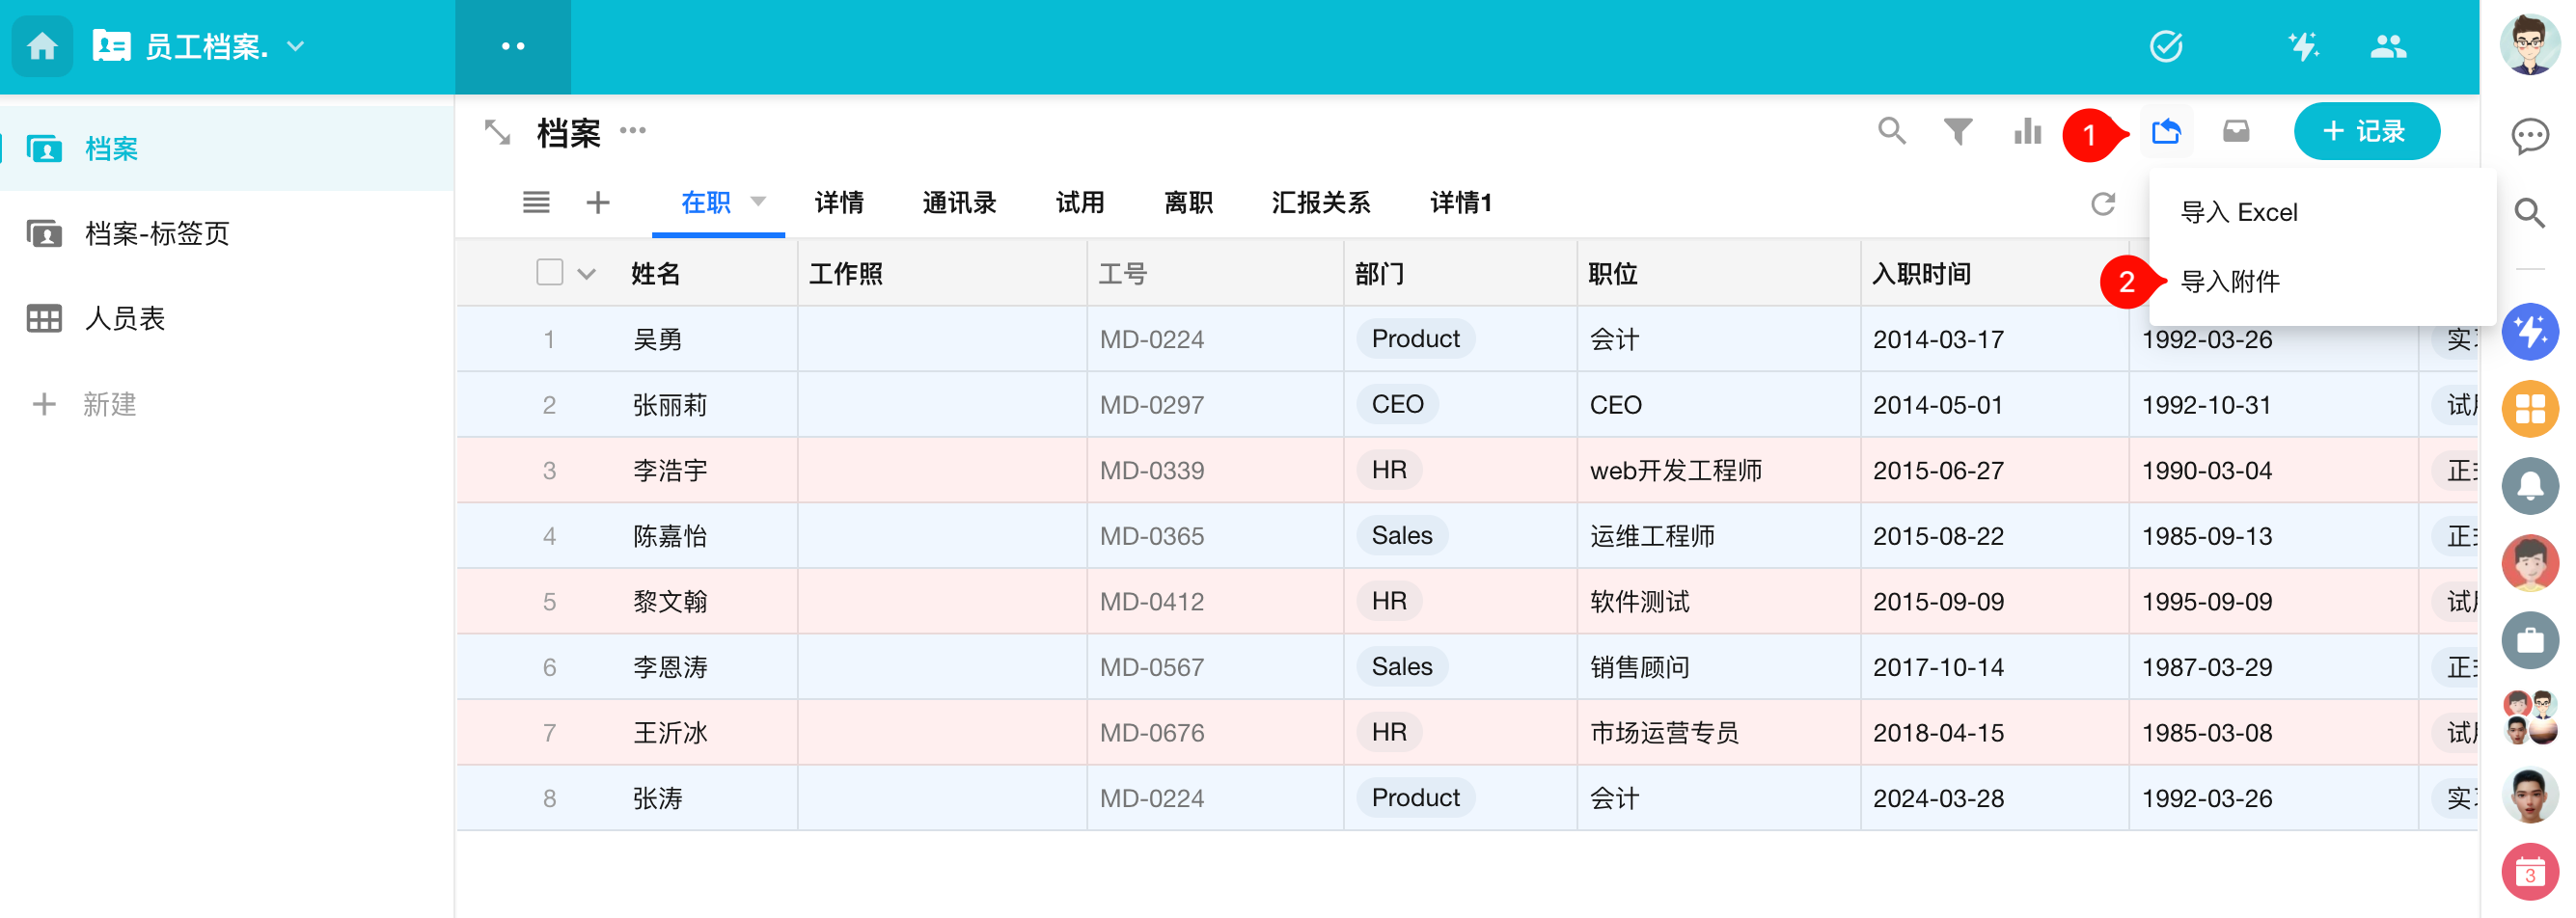Screen dimensions: 2576x918
Task: Click the import/export icon in toolbar
Action: tap(2166, 131)
